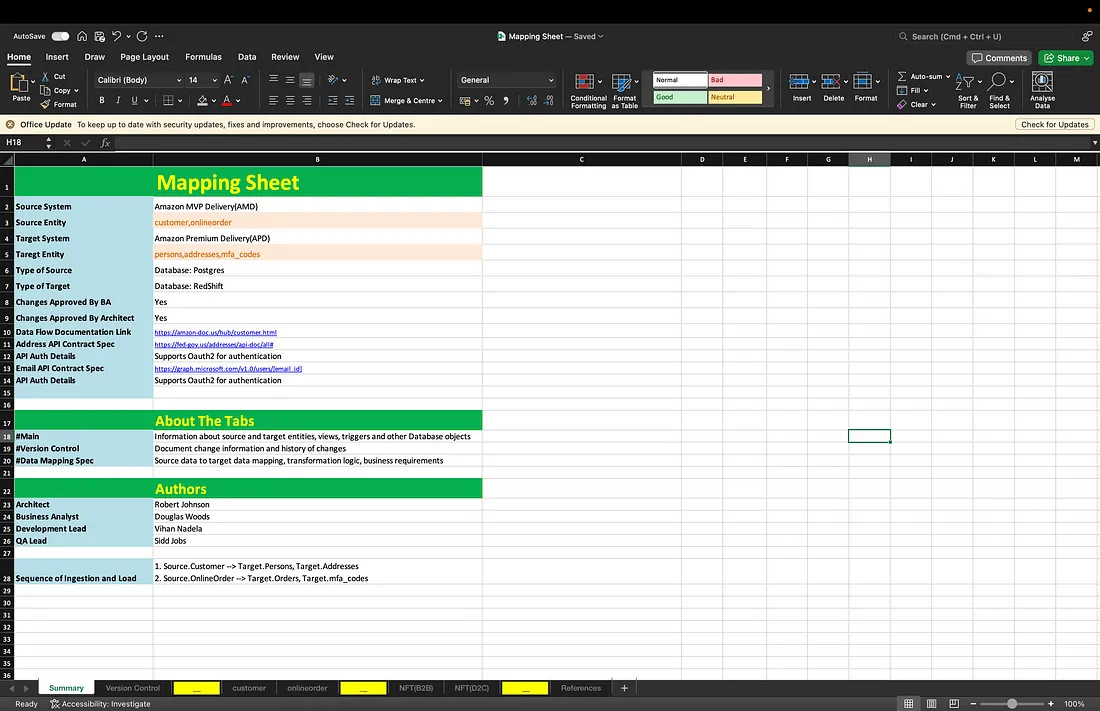Click the Home icon in the title bar
Image resolution: width=1100 pixels, height=711 pixels.
point(82,36)
